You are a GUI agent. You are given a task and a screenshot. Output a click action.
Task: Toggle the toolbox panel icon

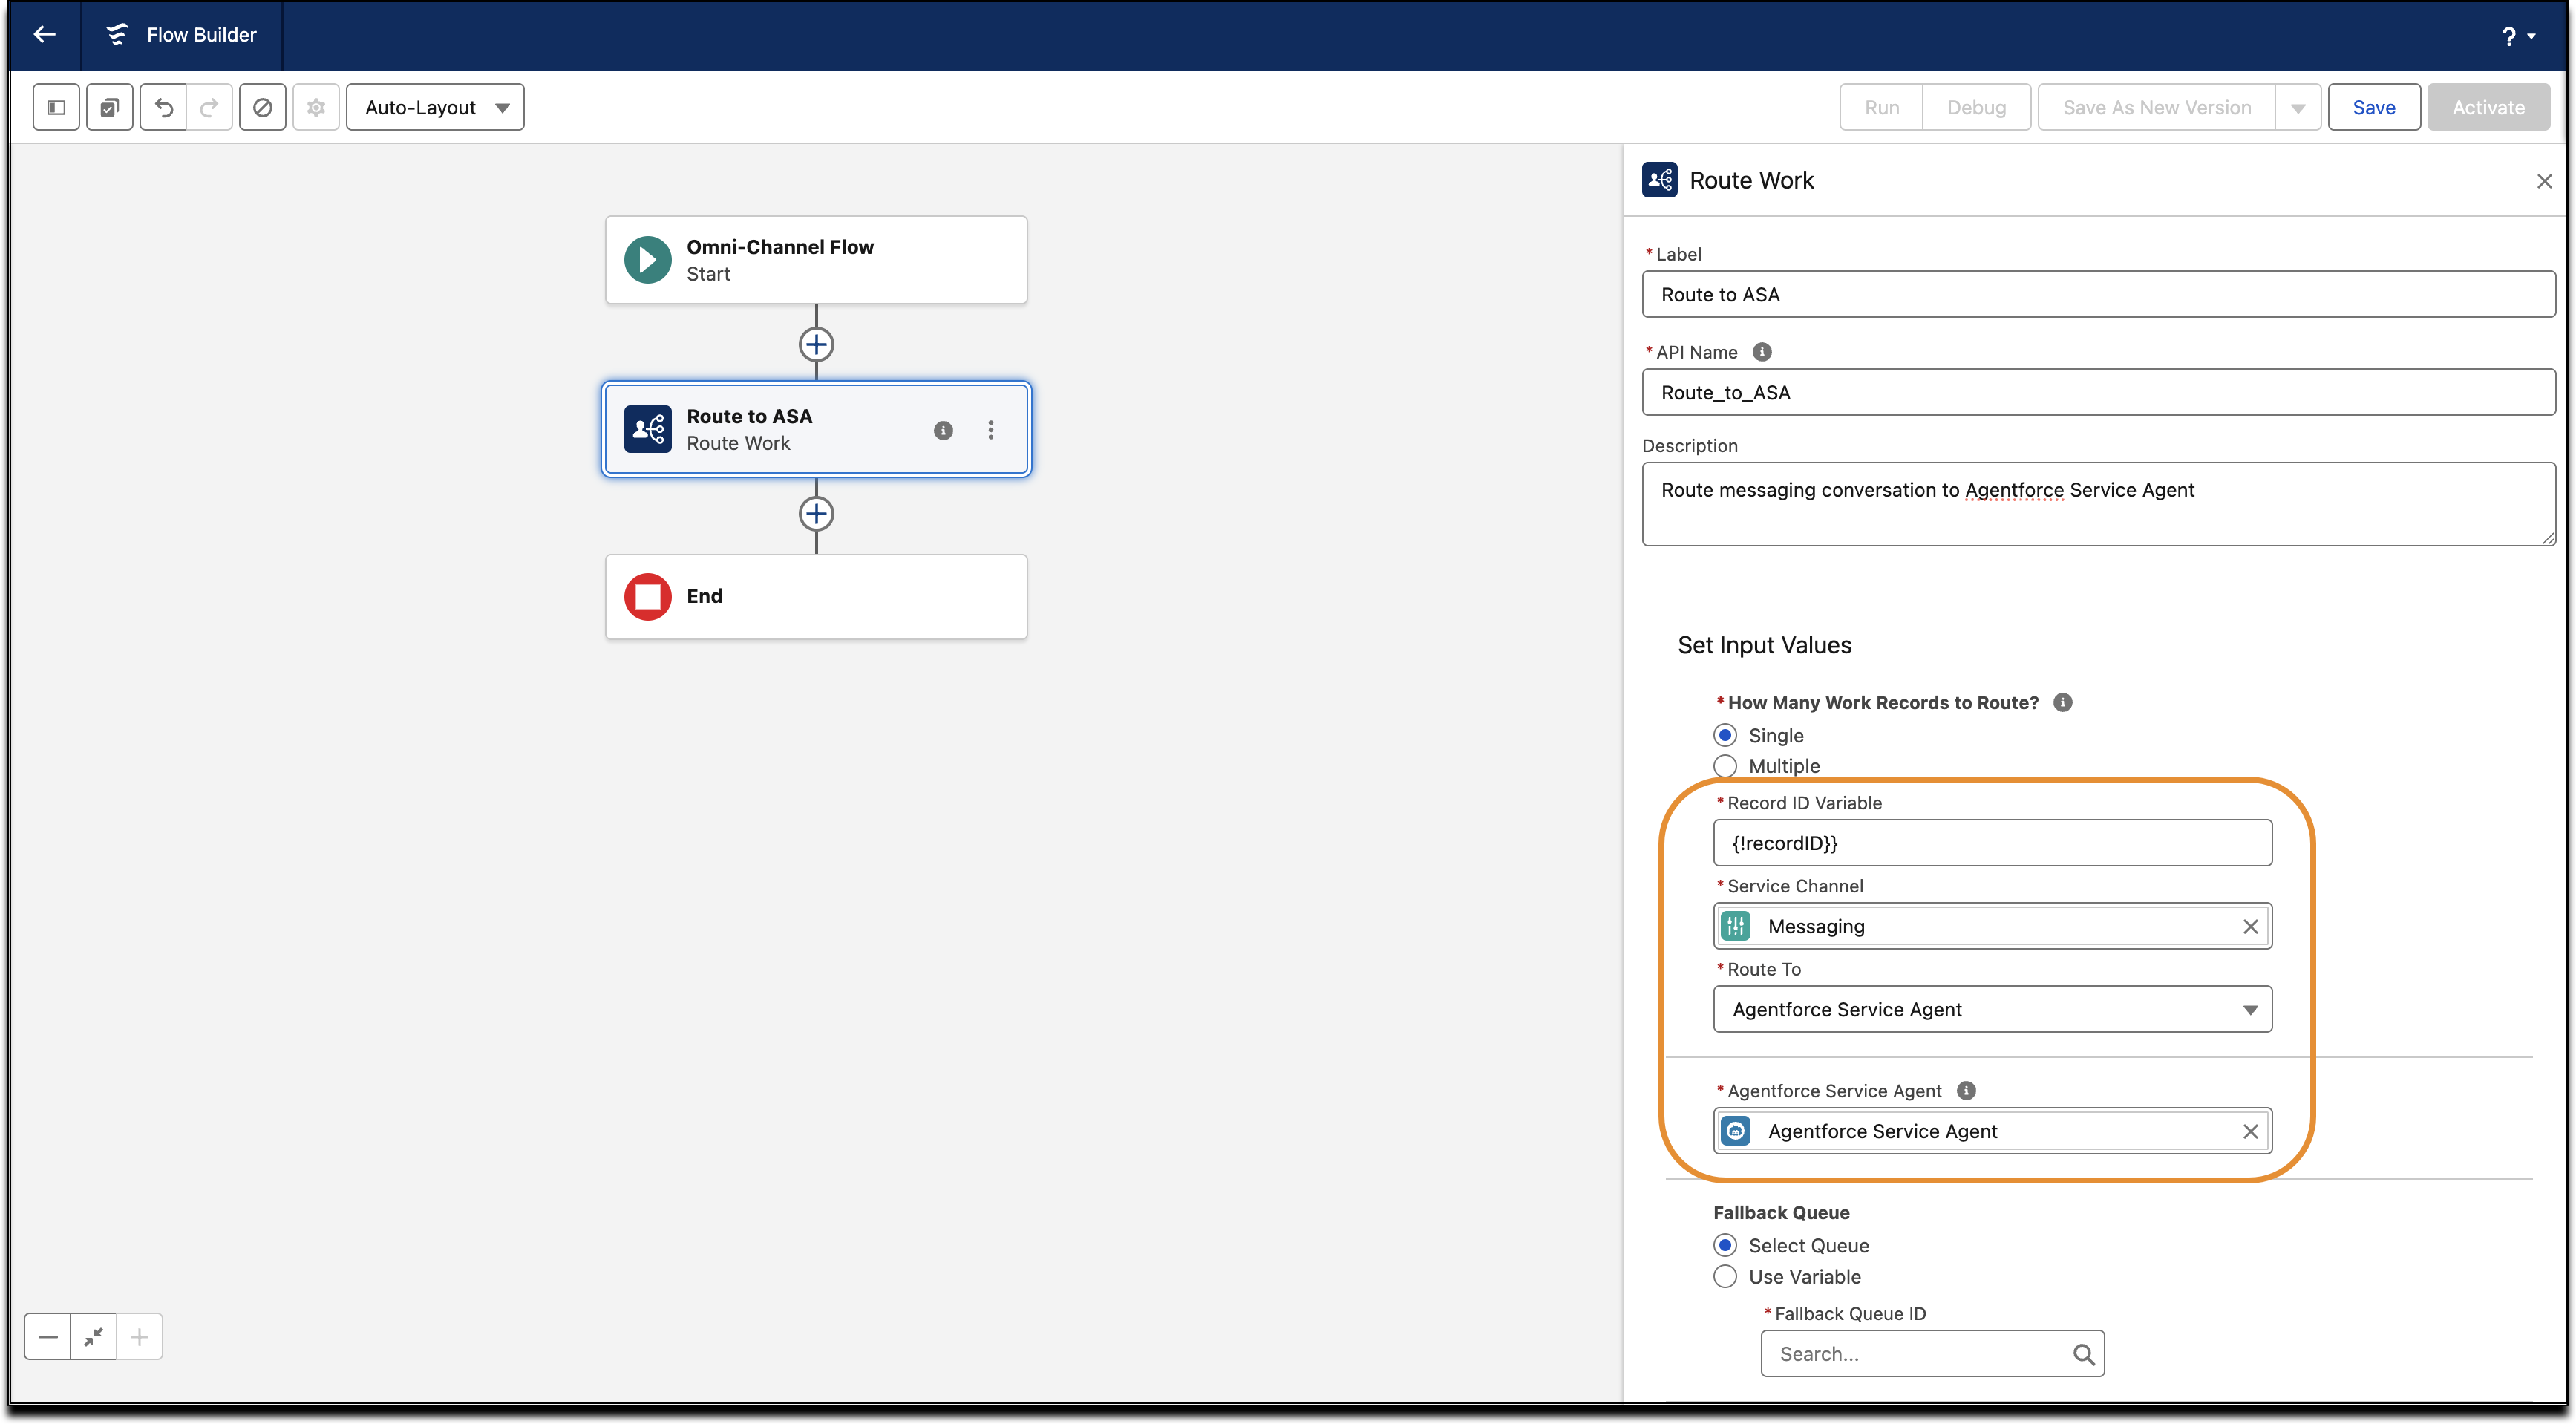56,107
